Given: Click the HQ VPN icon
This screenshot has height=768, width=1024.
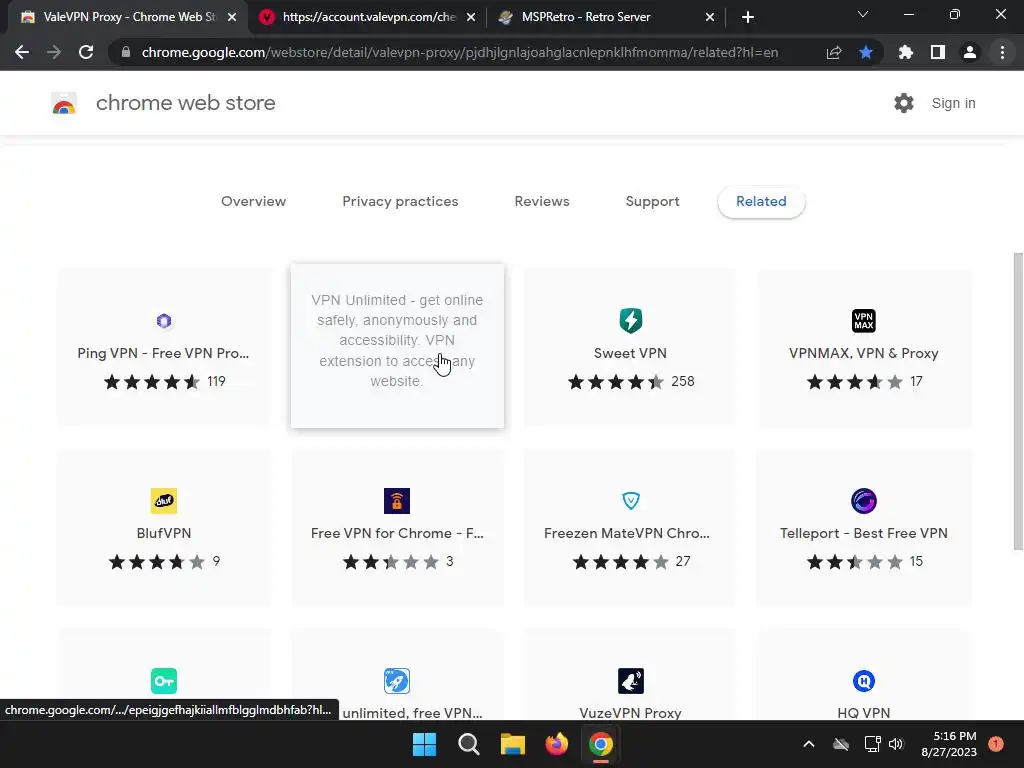Looking at the screenshot, I should pyautogui.click(x=864, y=681).
